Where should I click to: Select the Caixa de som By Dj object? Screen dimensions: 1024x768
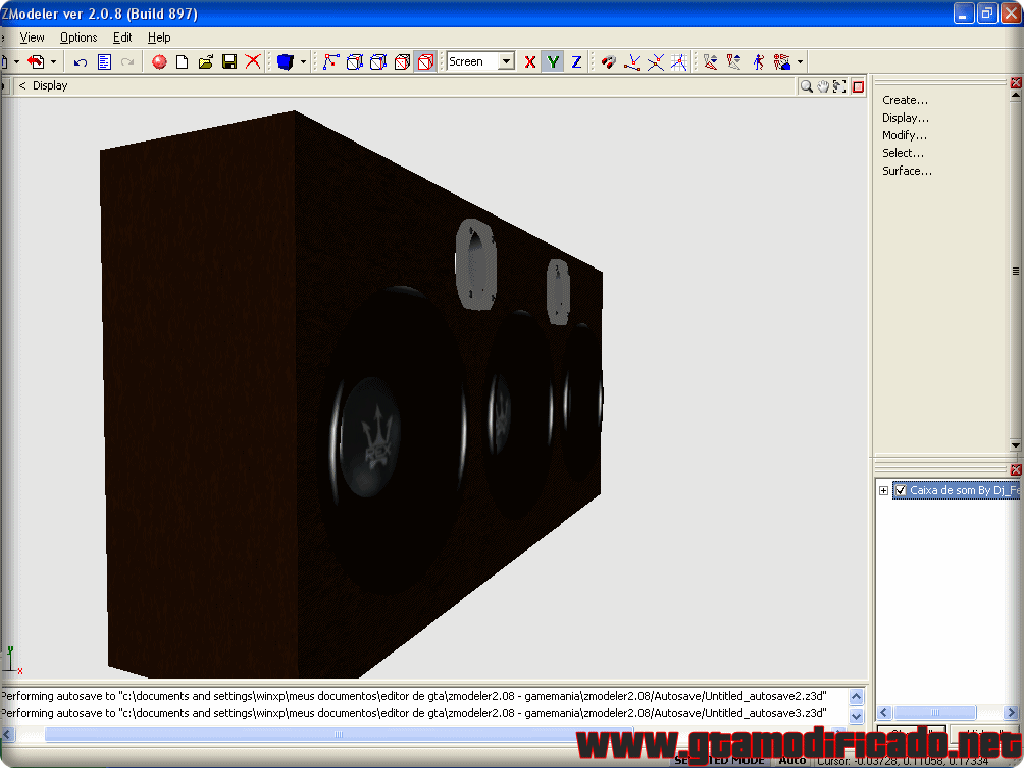[964, 490]
